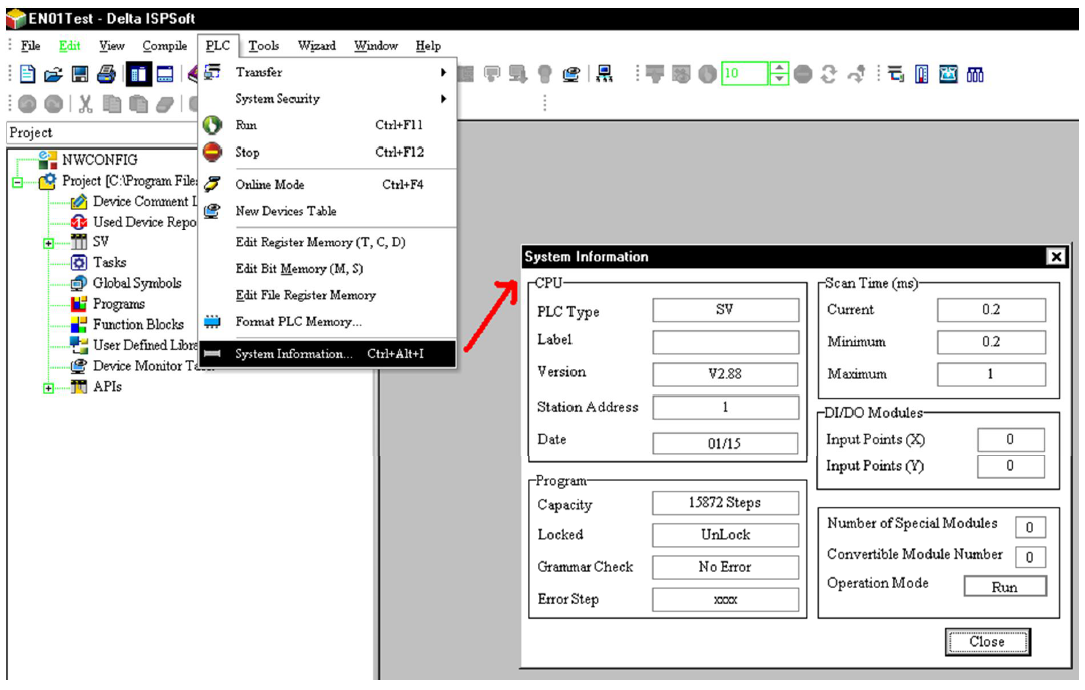The height and width of the screenshot is (690, 1085).
Task: Select Online Mode from the PLC menu
Action: [x=328, y=185]
